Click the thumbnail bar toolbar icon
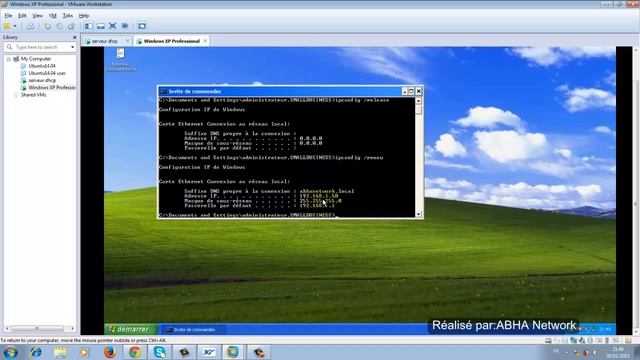Image resolution: width=640 pixels, height=360 pixels. [100, 26]
